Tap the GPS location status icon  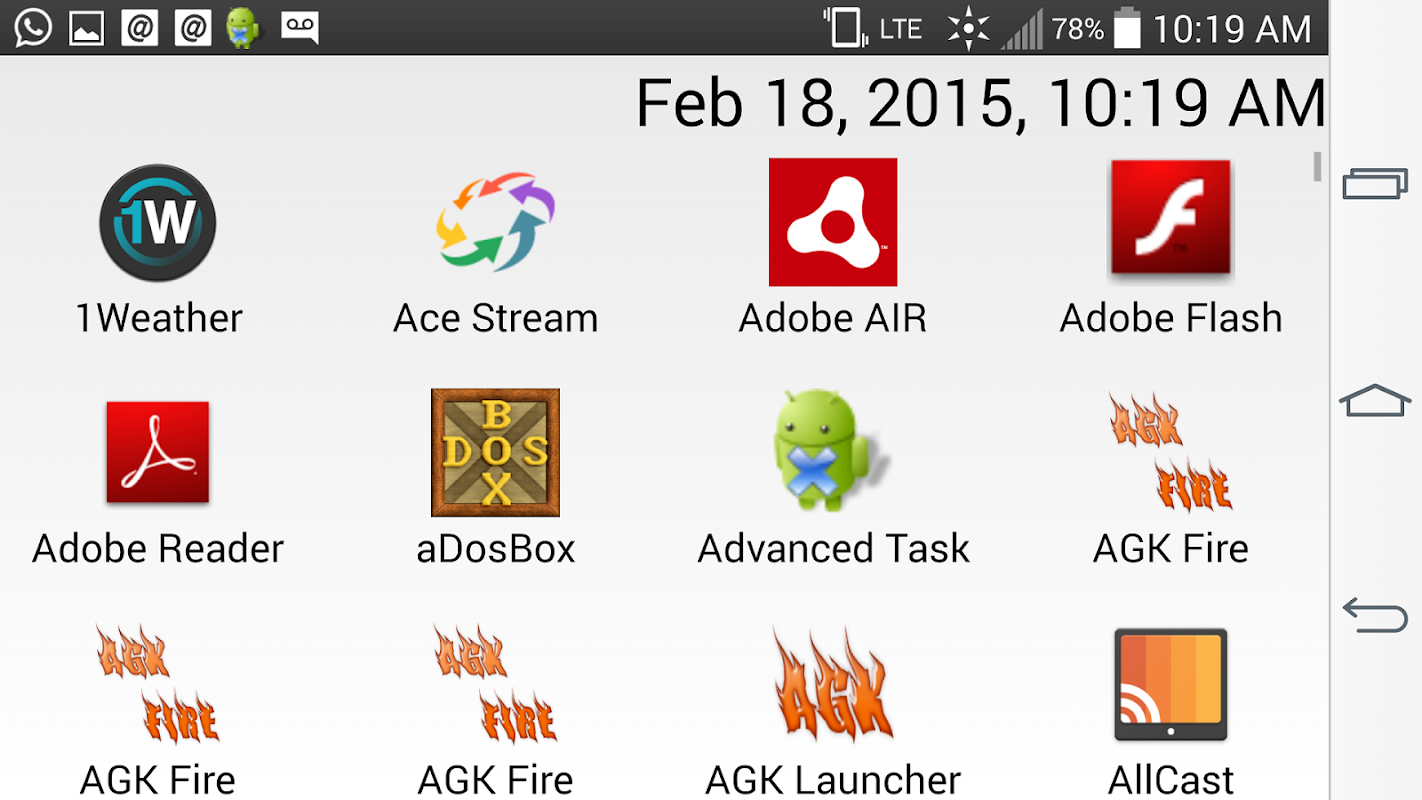pos(968,29)
